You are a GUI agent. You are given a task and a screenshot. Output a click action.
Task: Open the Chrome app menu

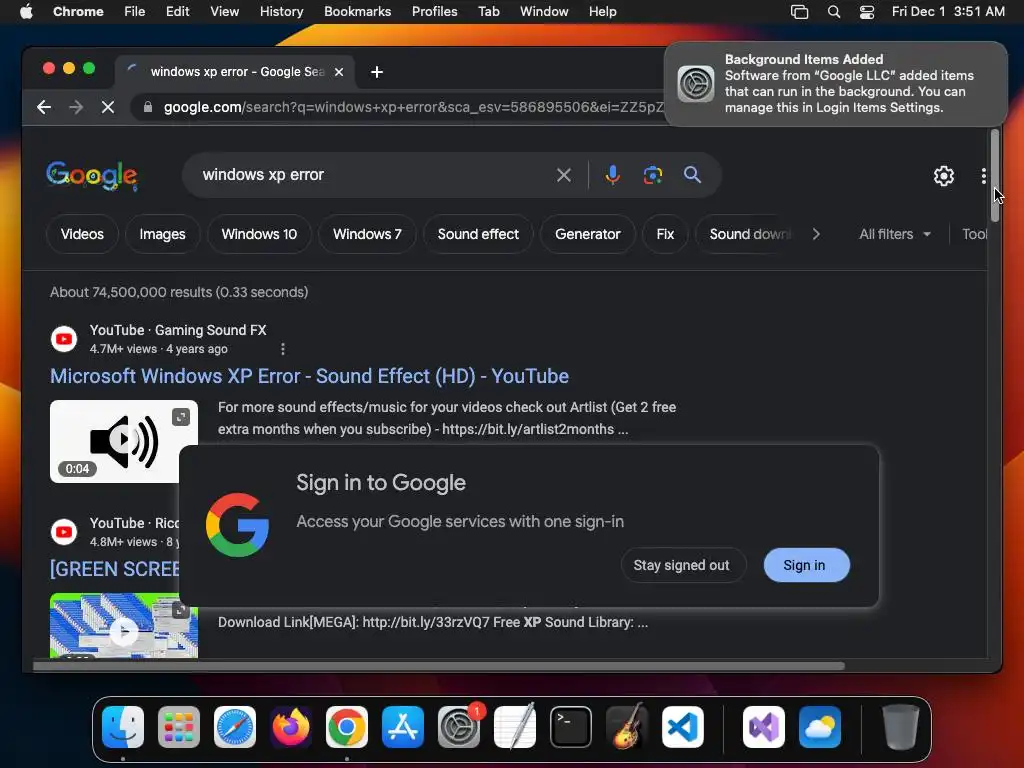[78, 12]
